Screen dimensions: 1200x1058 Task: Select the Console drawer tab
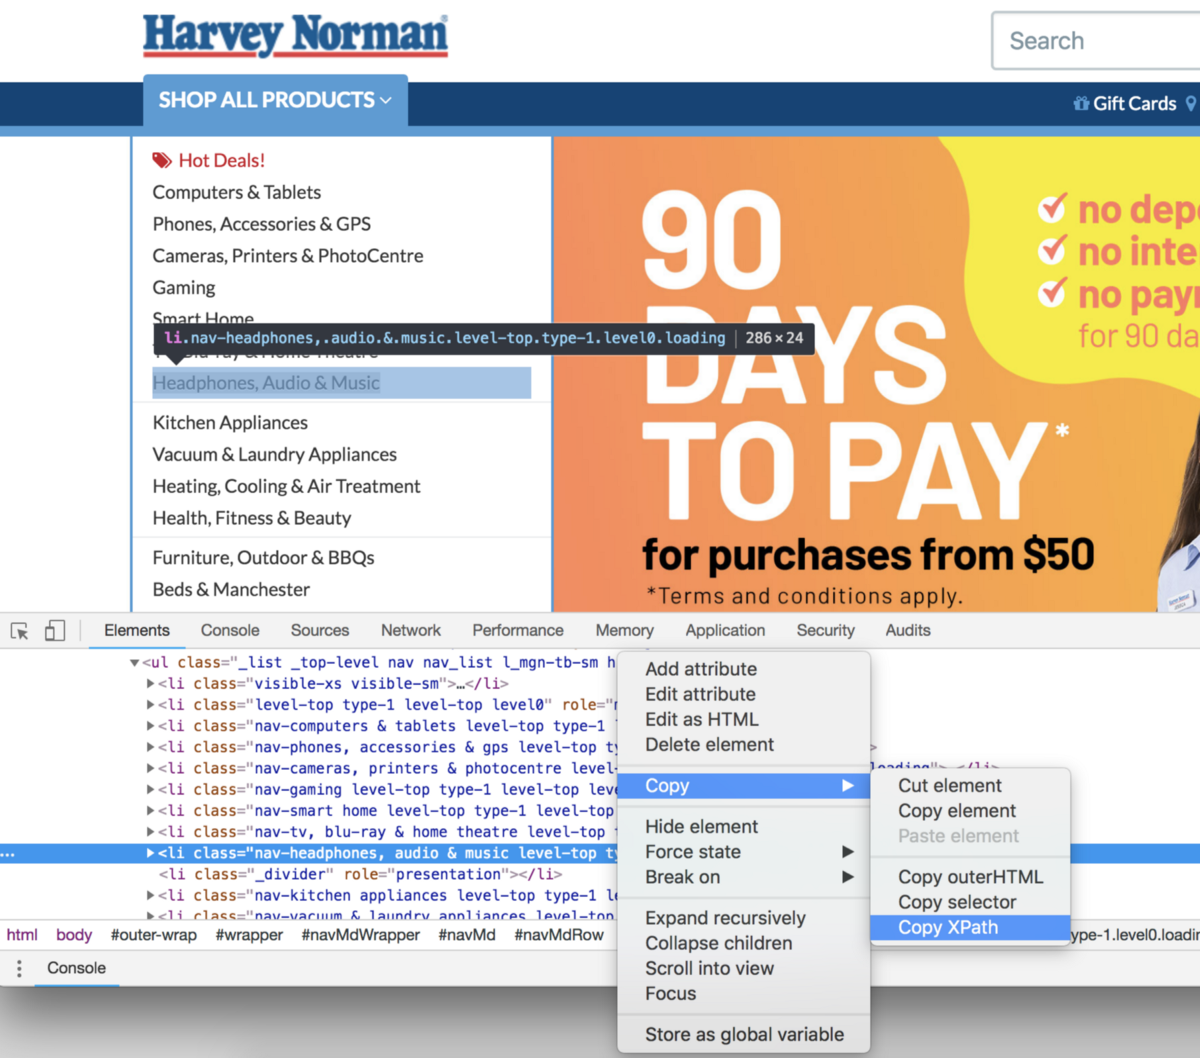click(x=76, y=968)
